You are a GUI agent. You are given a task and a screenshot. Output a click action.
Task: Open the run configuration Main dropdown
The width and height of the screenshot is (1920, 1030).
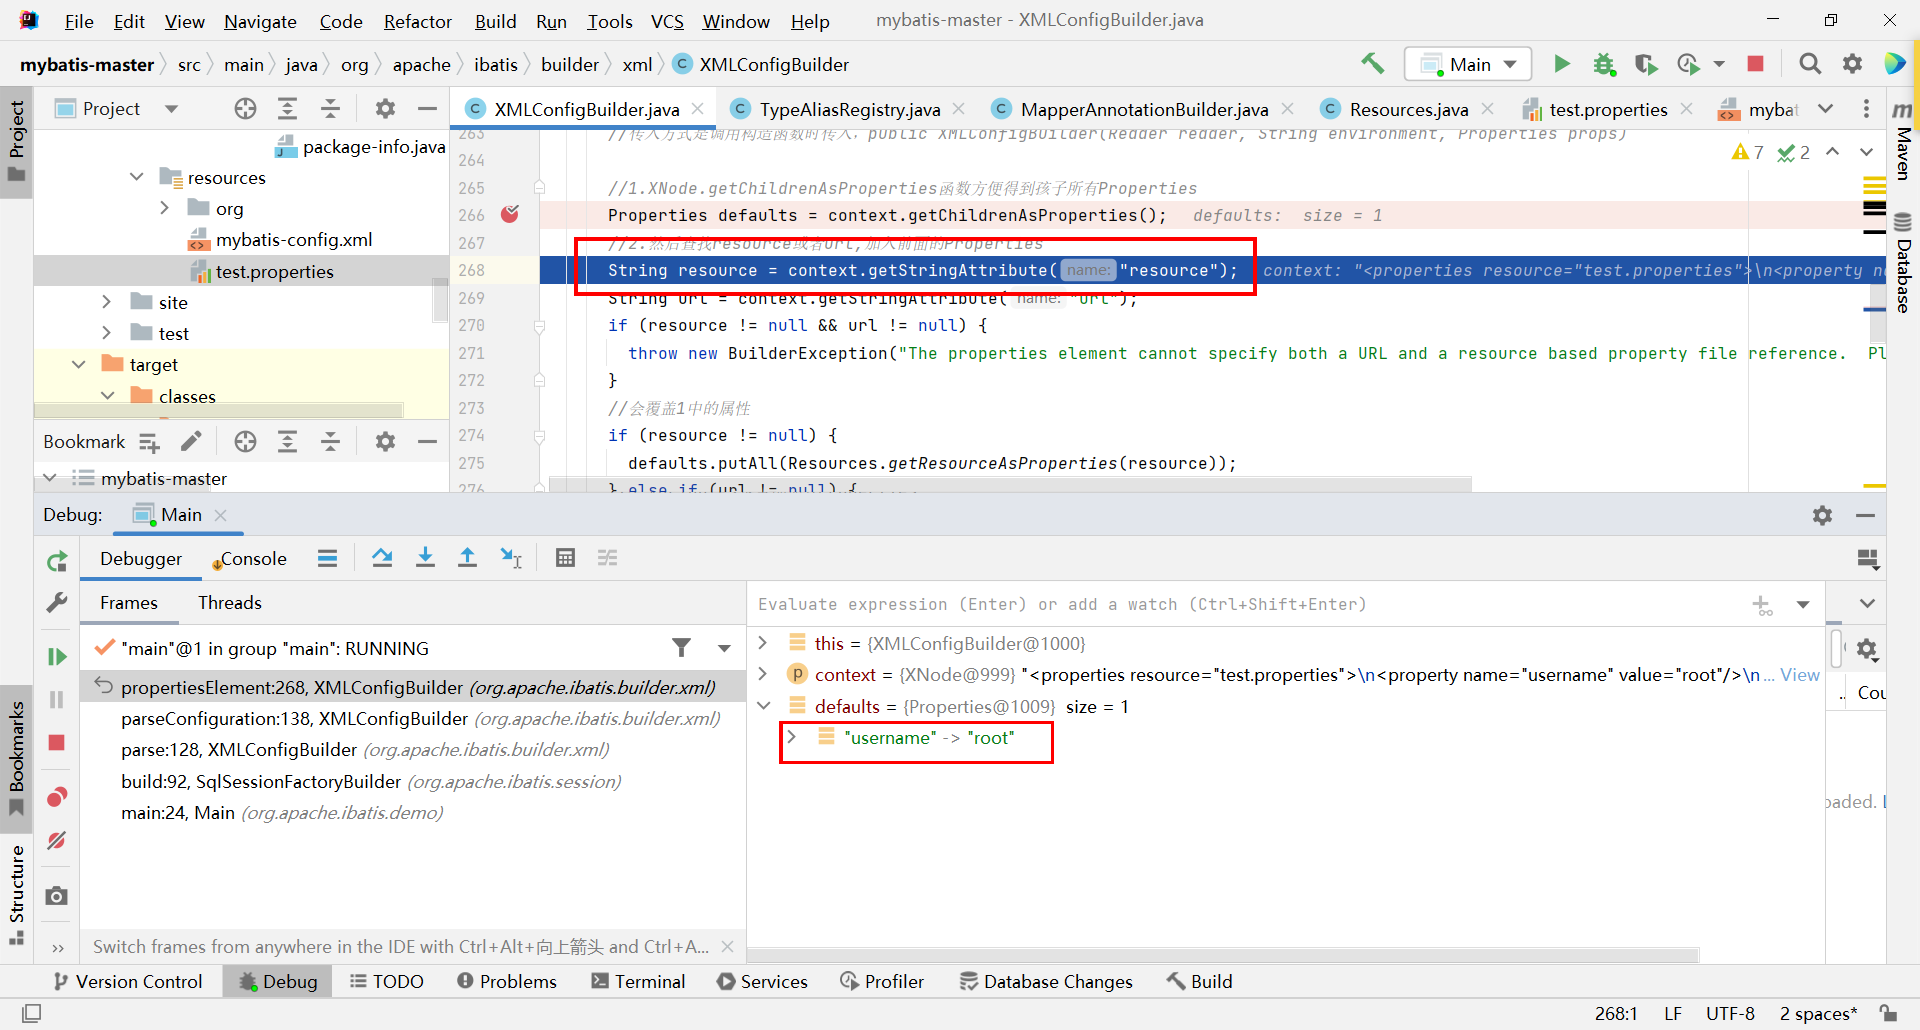tap(1468, 64)
